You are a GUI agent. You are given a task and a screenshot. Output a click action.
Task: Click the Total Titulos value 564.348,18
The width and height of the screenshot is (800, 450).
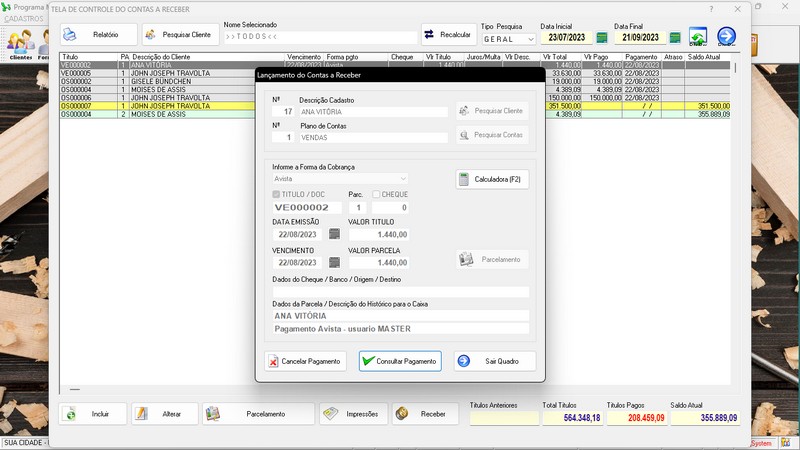[572, 418]
